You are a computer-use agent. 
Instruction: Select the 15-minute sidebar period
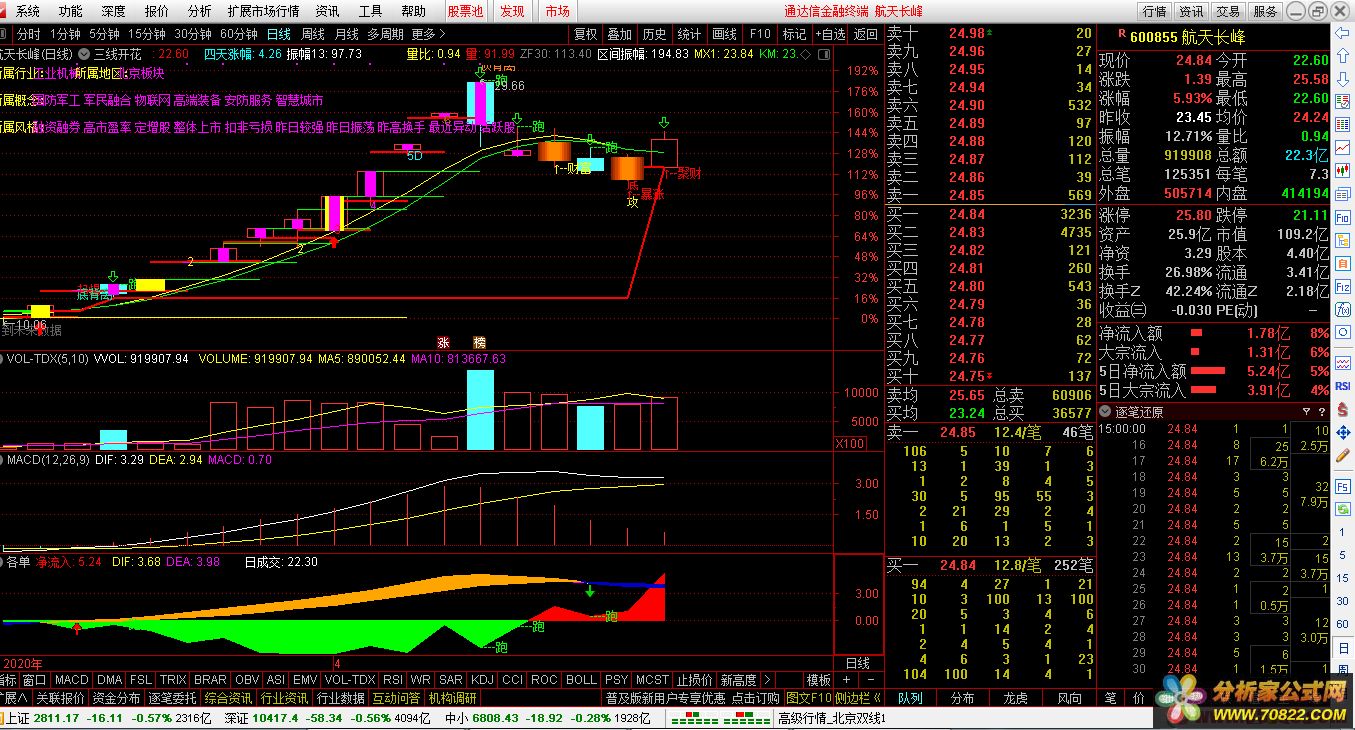click(1343, 578)
